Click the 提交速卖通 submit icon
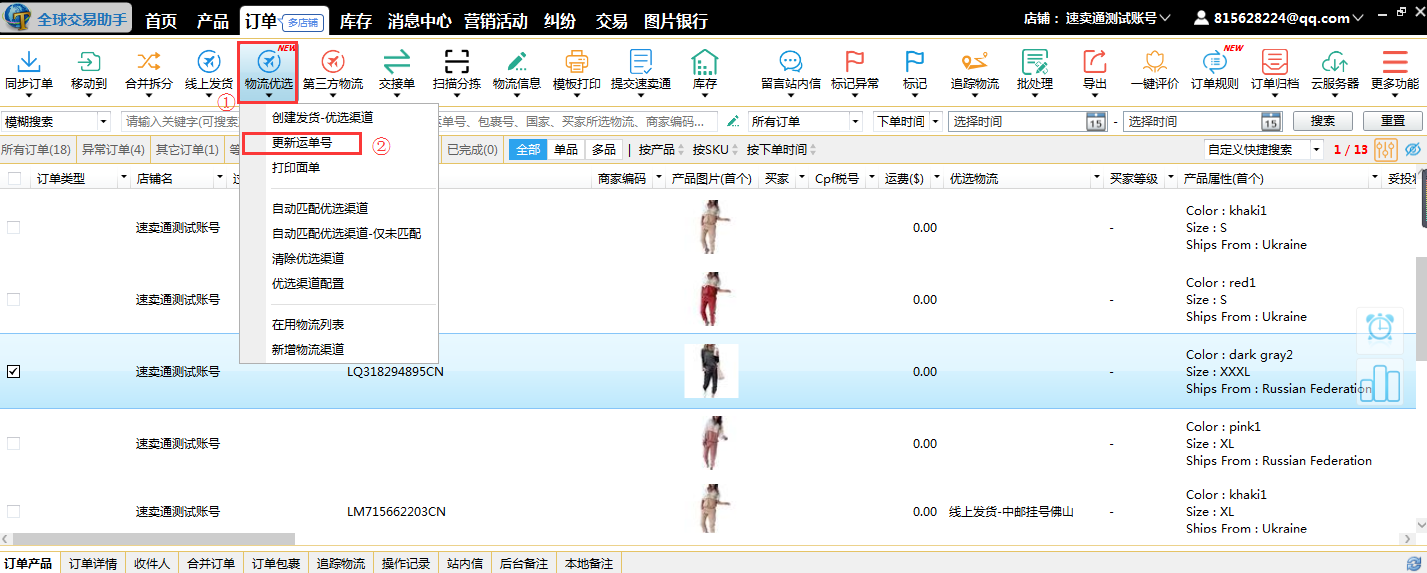 [x=641, y=61]
